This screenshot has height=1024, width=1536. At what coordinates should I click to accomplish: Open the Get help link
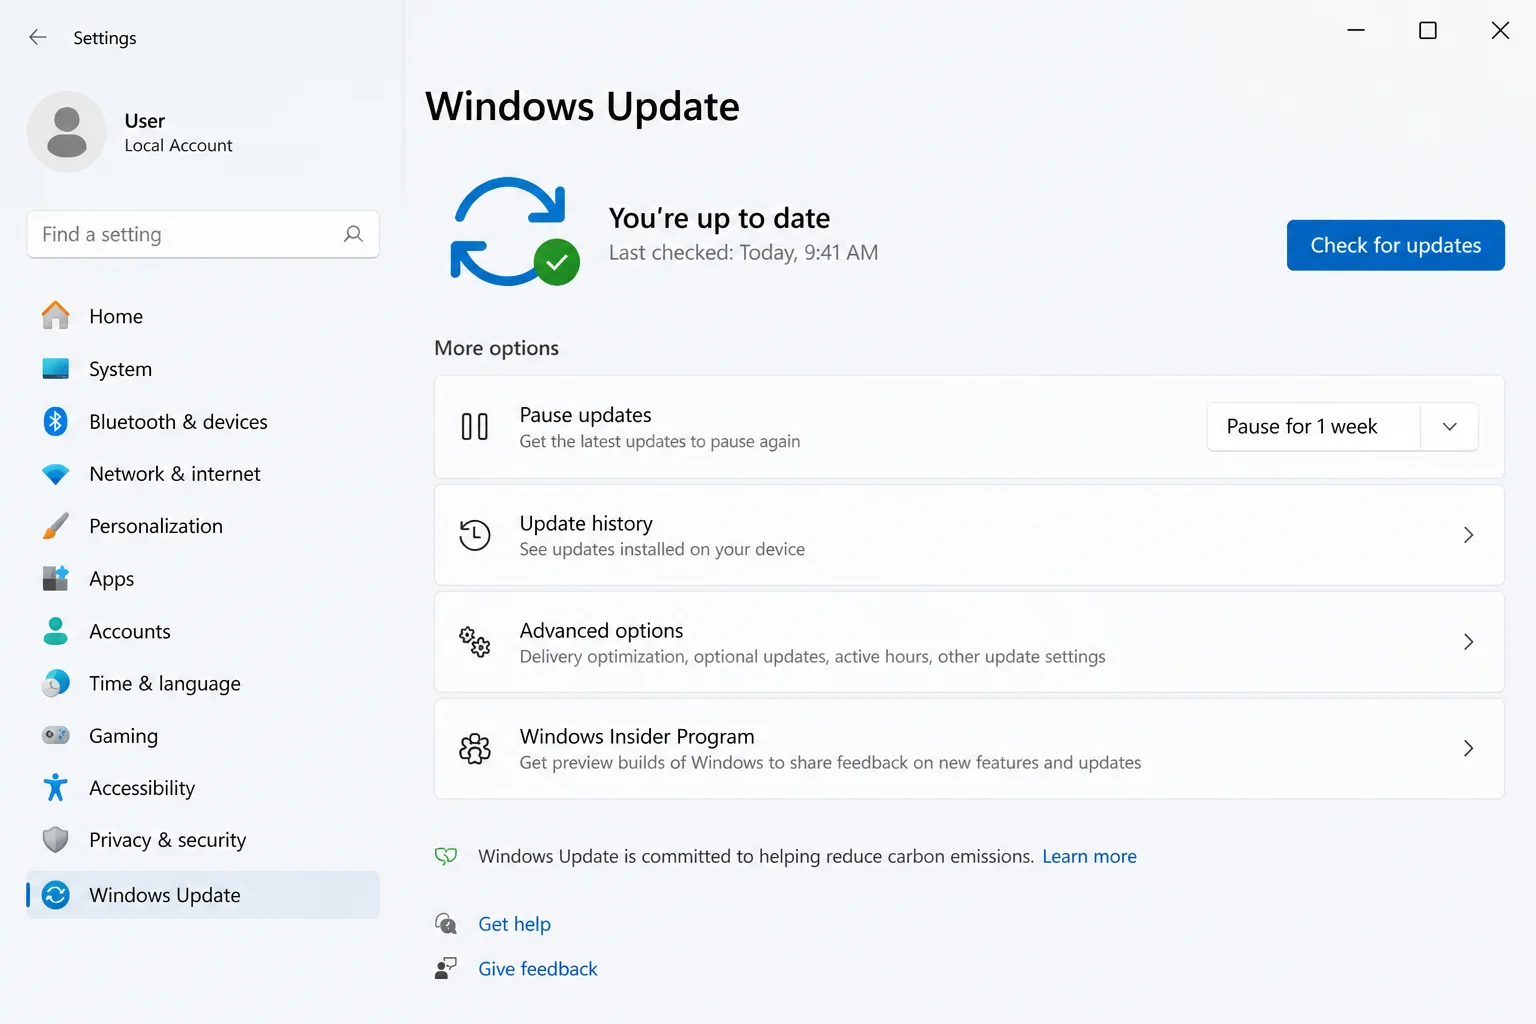tap(514, 924)
